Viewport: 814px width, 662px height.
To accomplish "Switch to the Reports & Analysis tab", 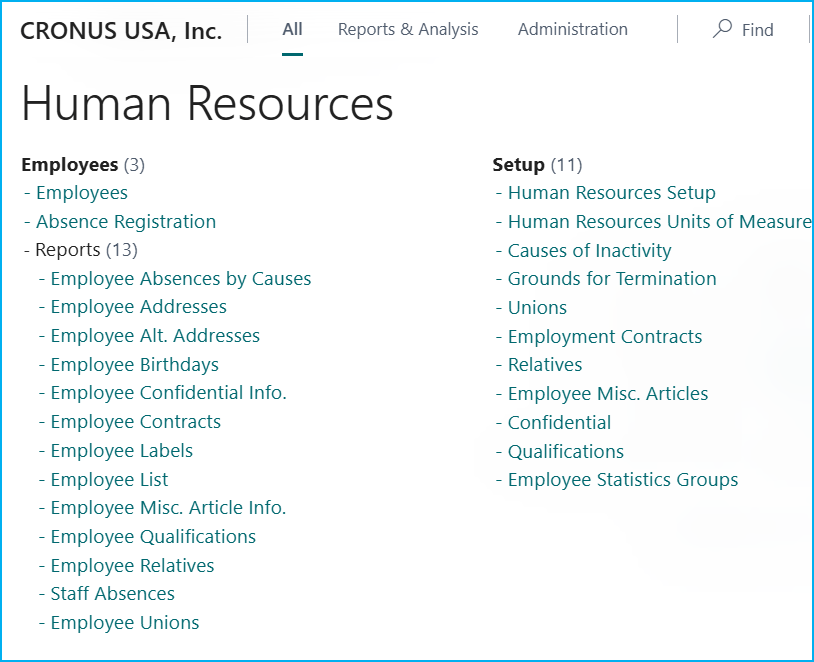I will [408, 30].
